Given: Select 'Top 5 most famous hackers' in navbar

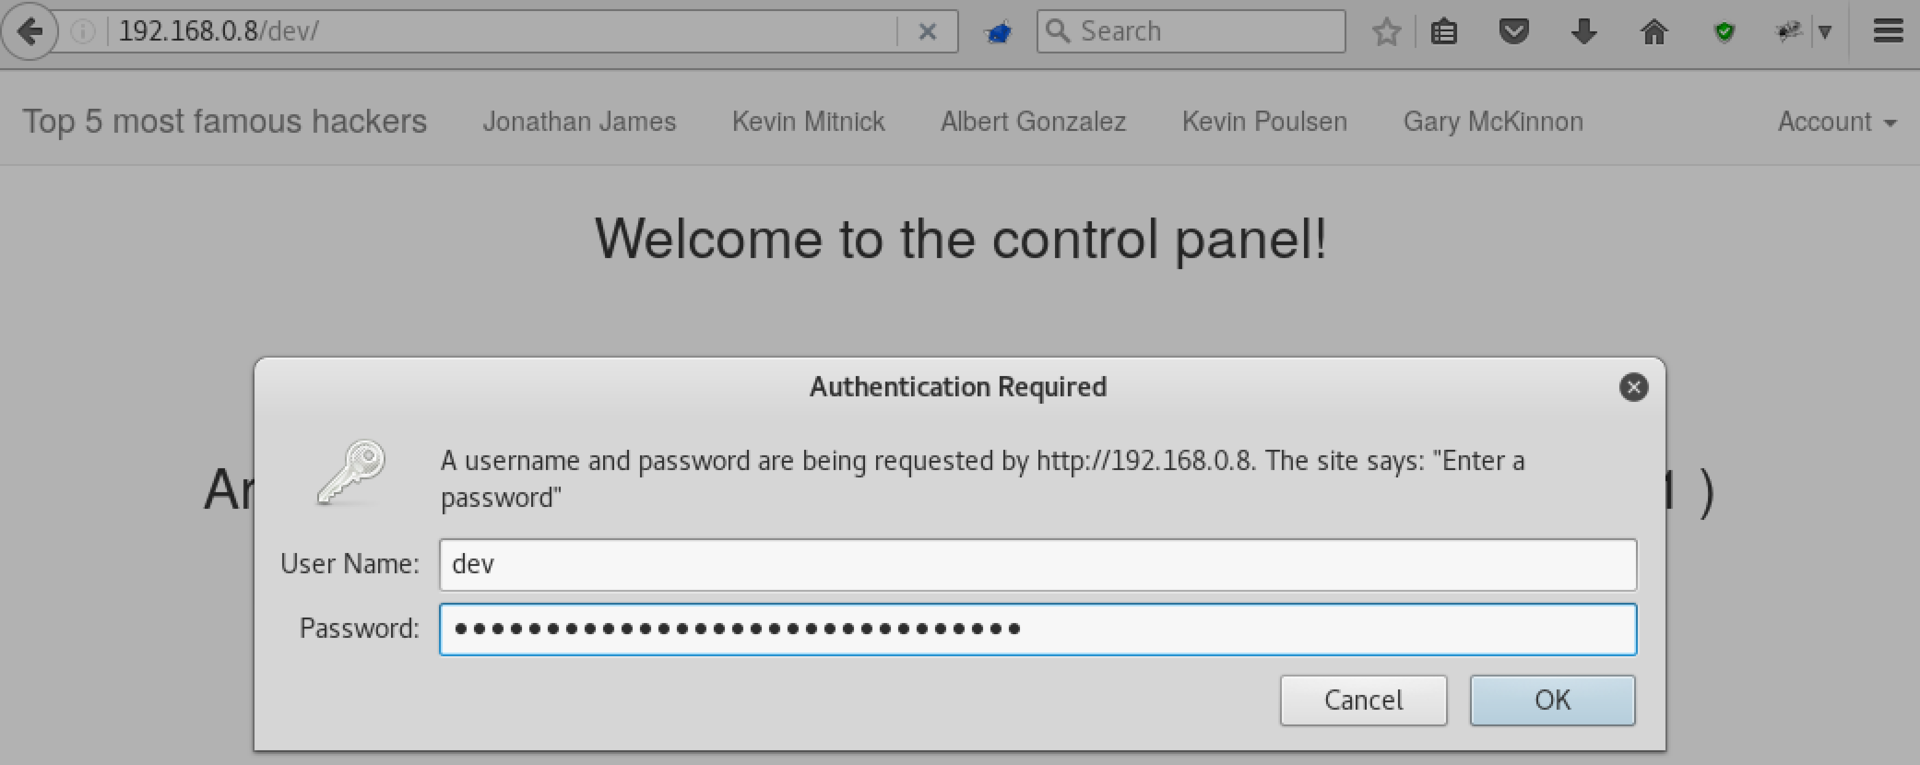Looking at the screenshot, I should [225, 121].
